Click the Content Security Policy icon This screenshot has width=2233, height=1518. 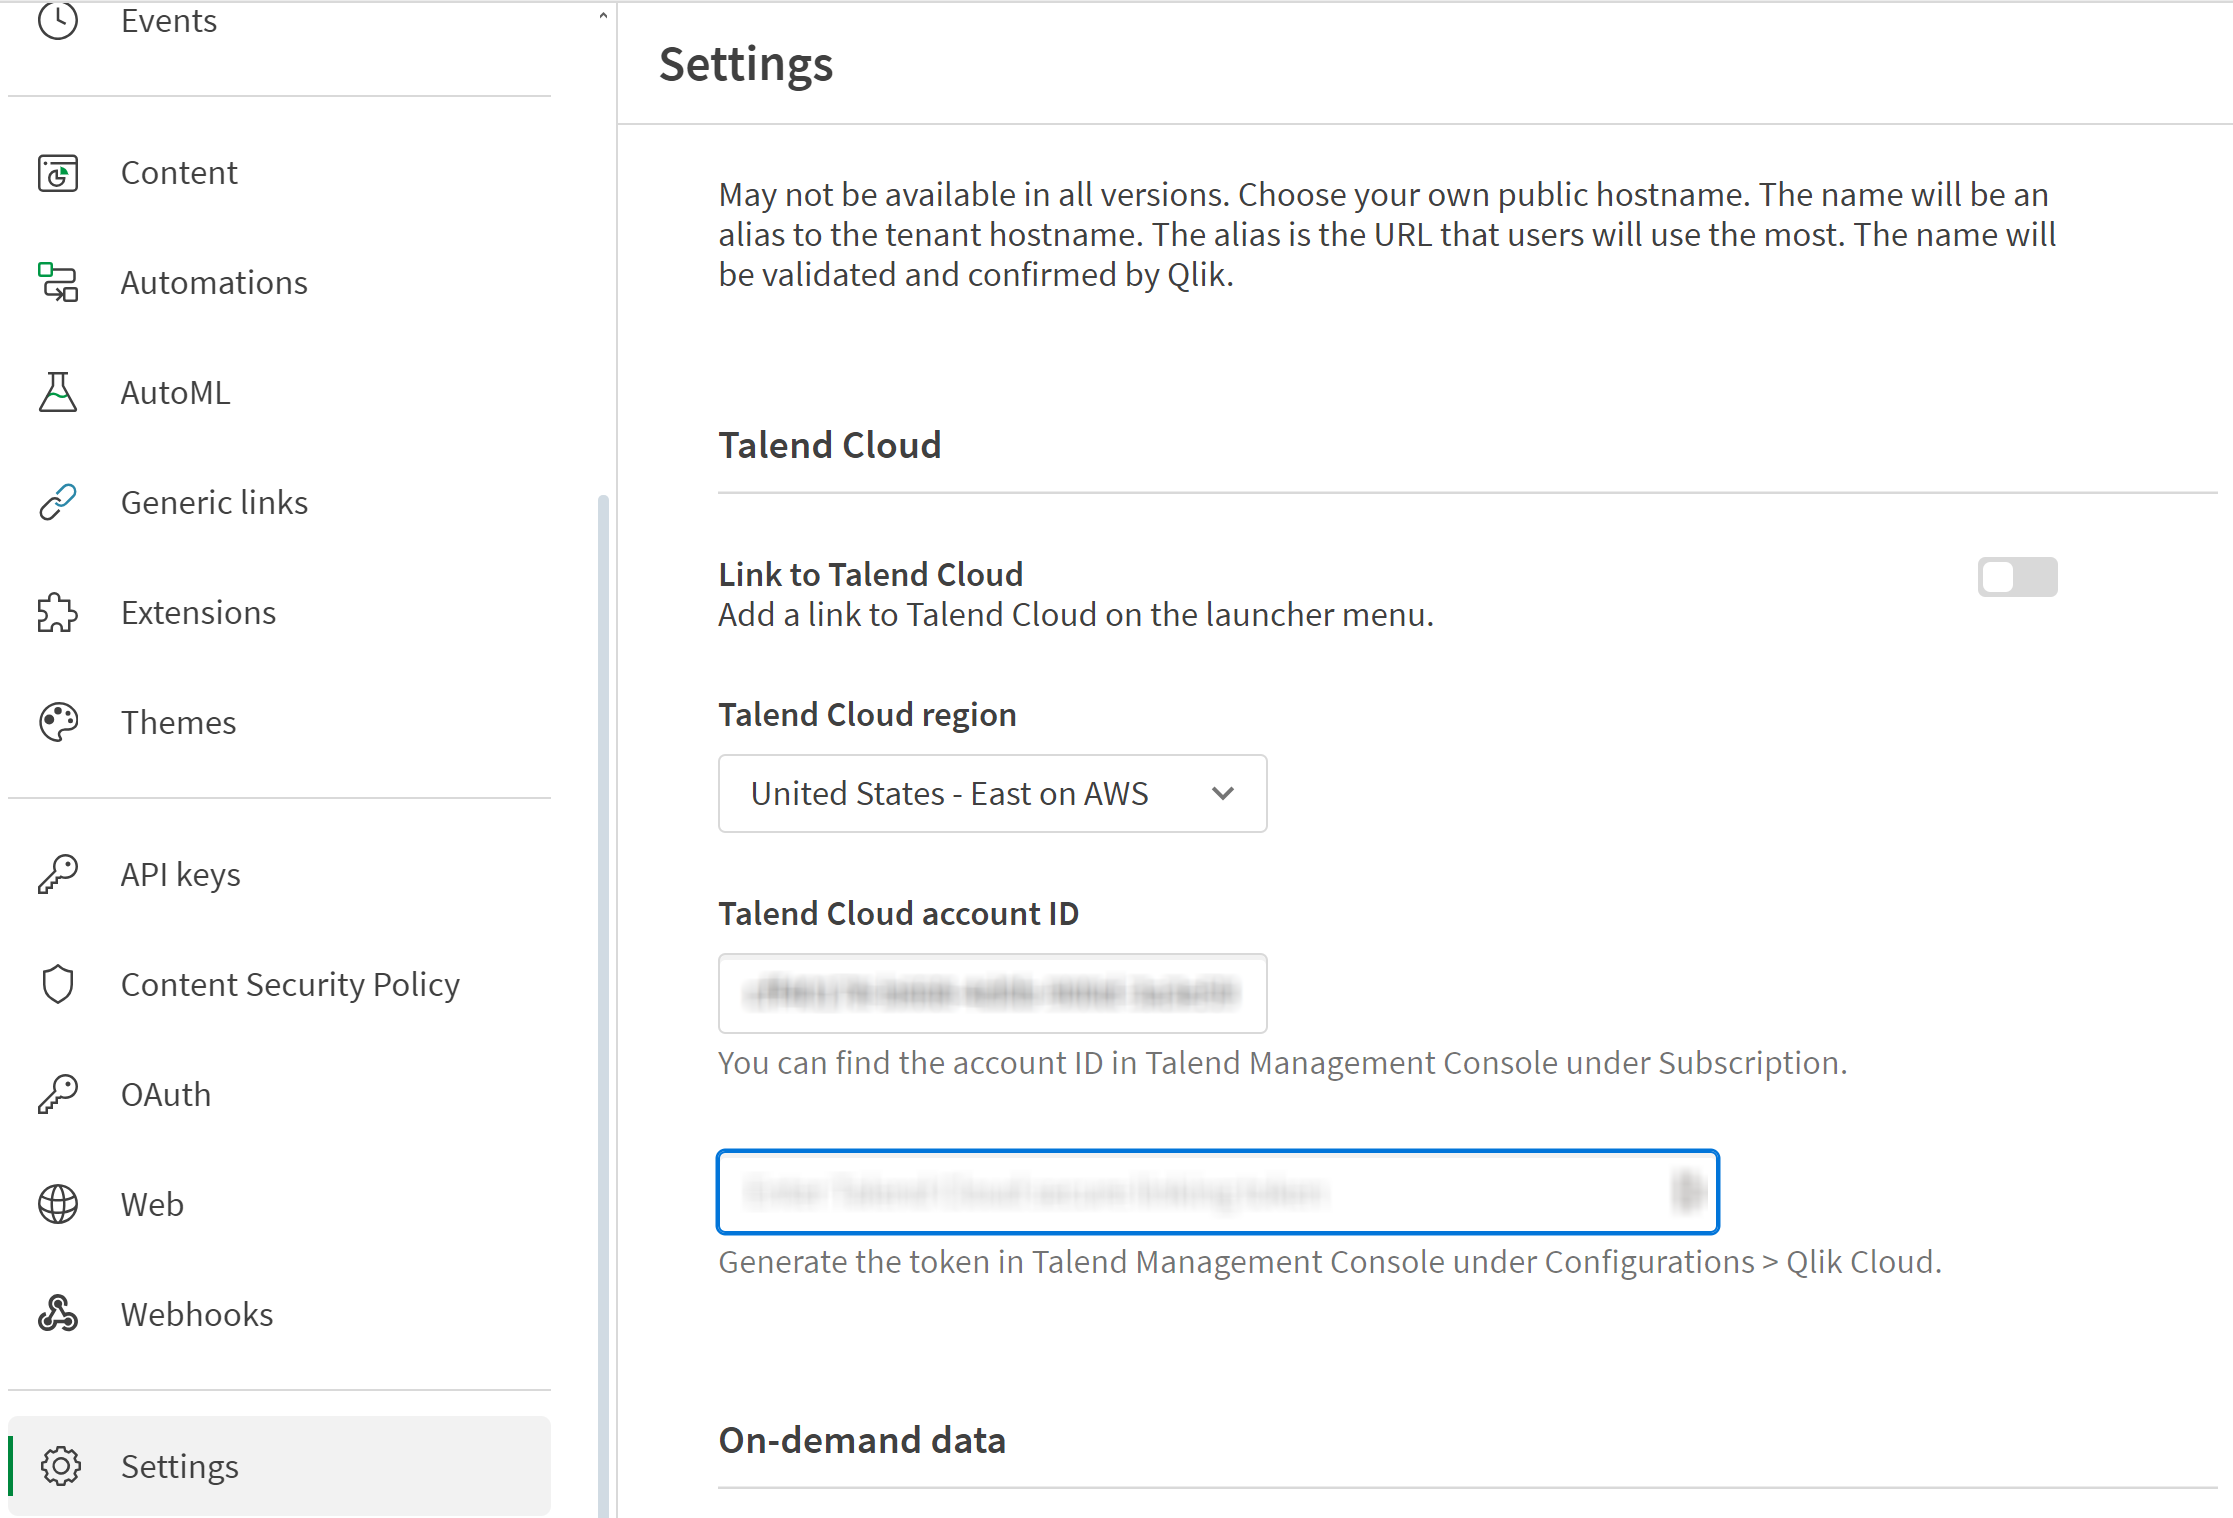tap(56, 984)
